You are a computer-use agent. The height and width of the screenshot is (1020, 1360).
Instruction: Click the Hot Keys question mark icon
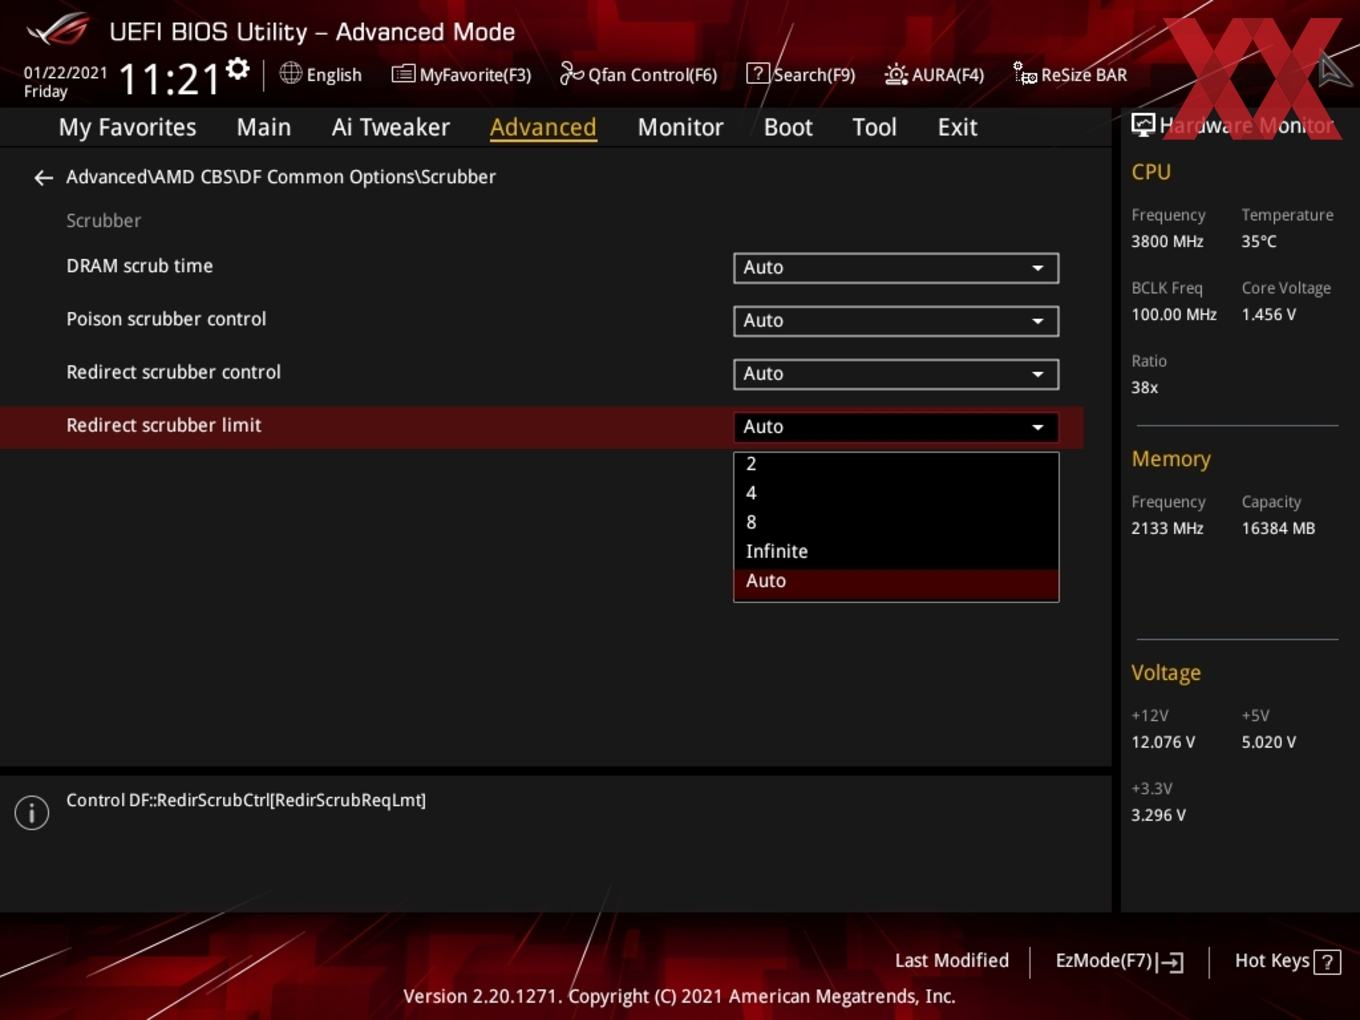pyautogui.click(x=1327, y=962)
